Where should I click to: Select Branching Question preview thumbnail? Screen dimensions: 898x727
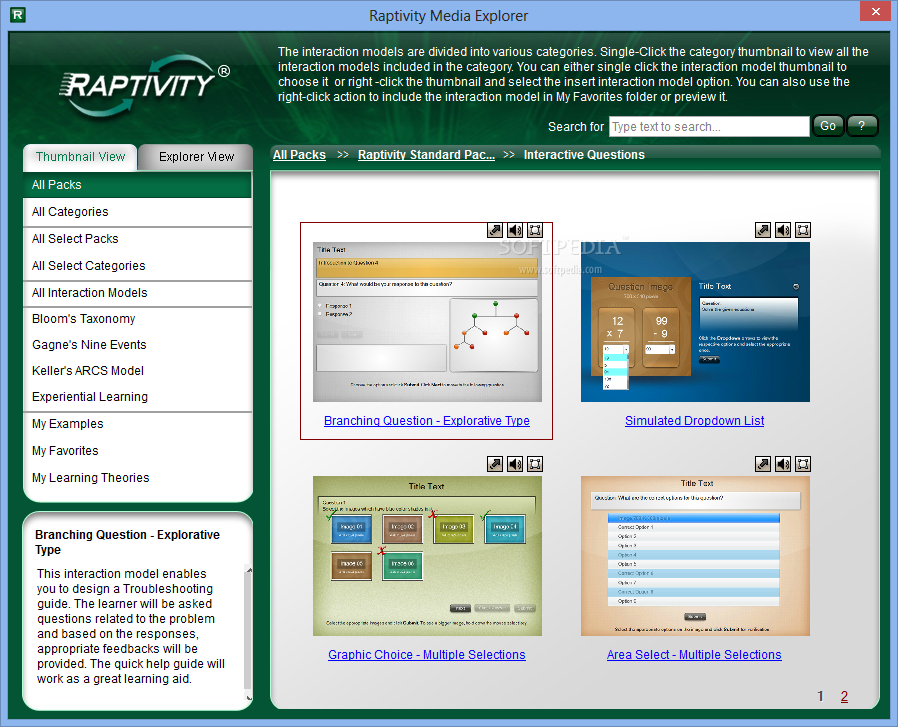(427, 322)
